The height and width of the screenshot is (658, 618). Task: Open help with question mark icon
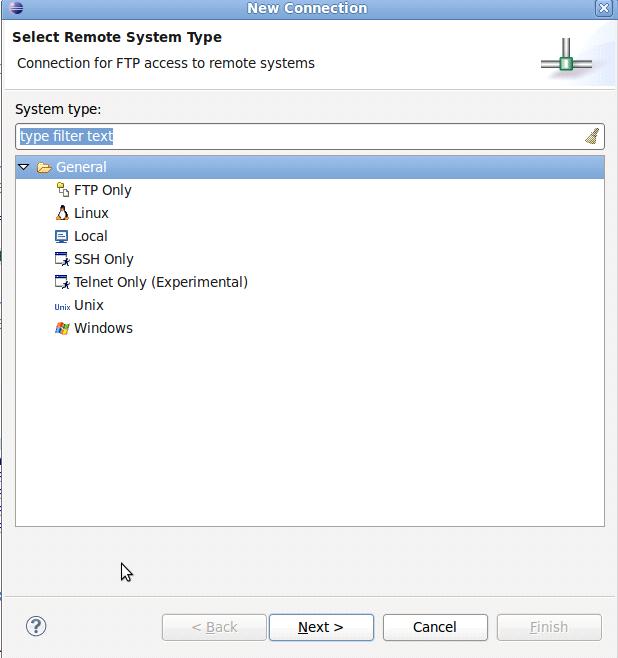tap(36, 626)
